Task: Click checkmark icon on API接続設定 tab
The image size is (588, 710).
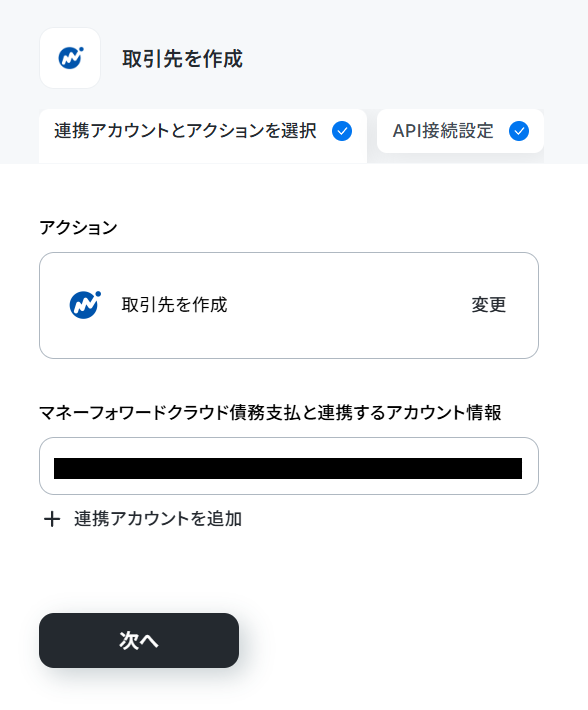Action: [519, 131]
